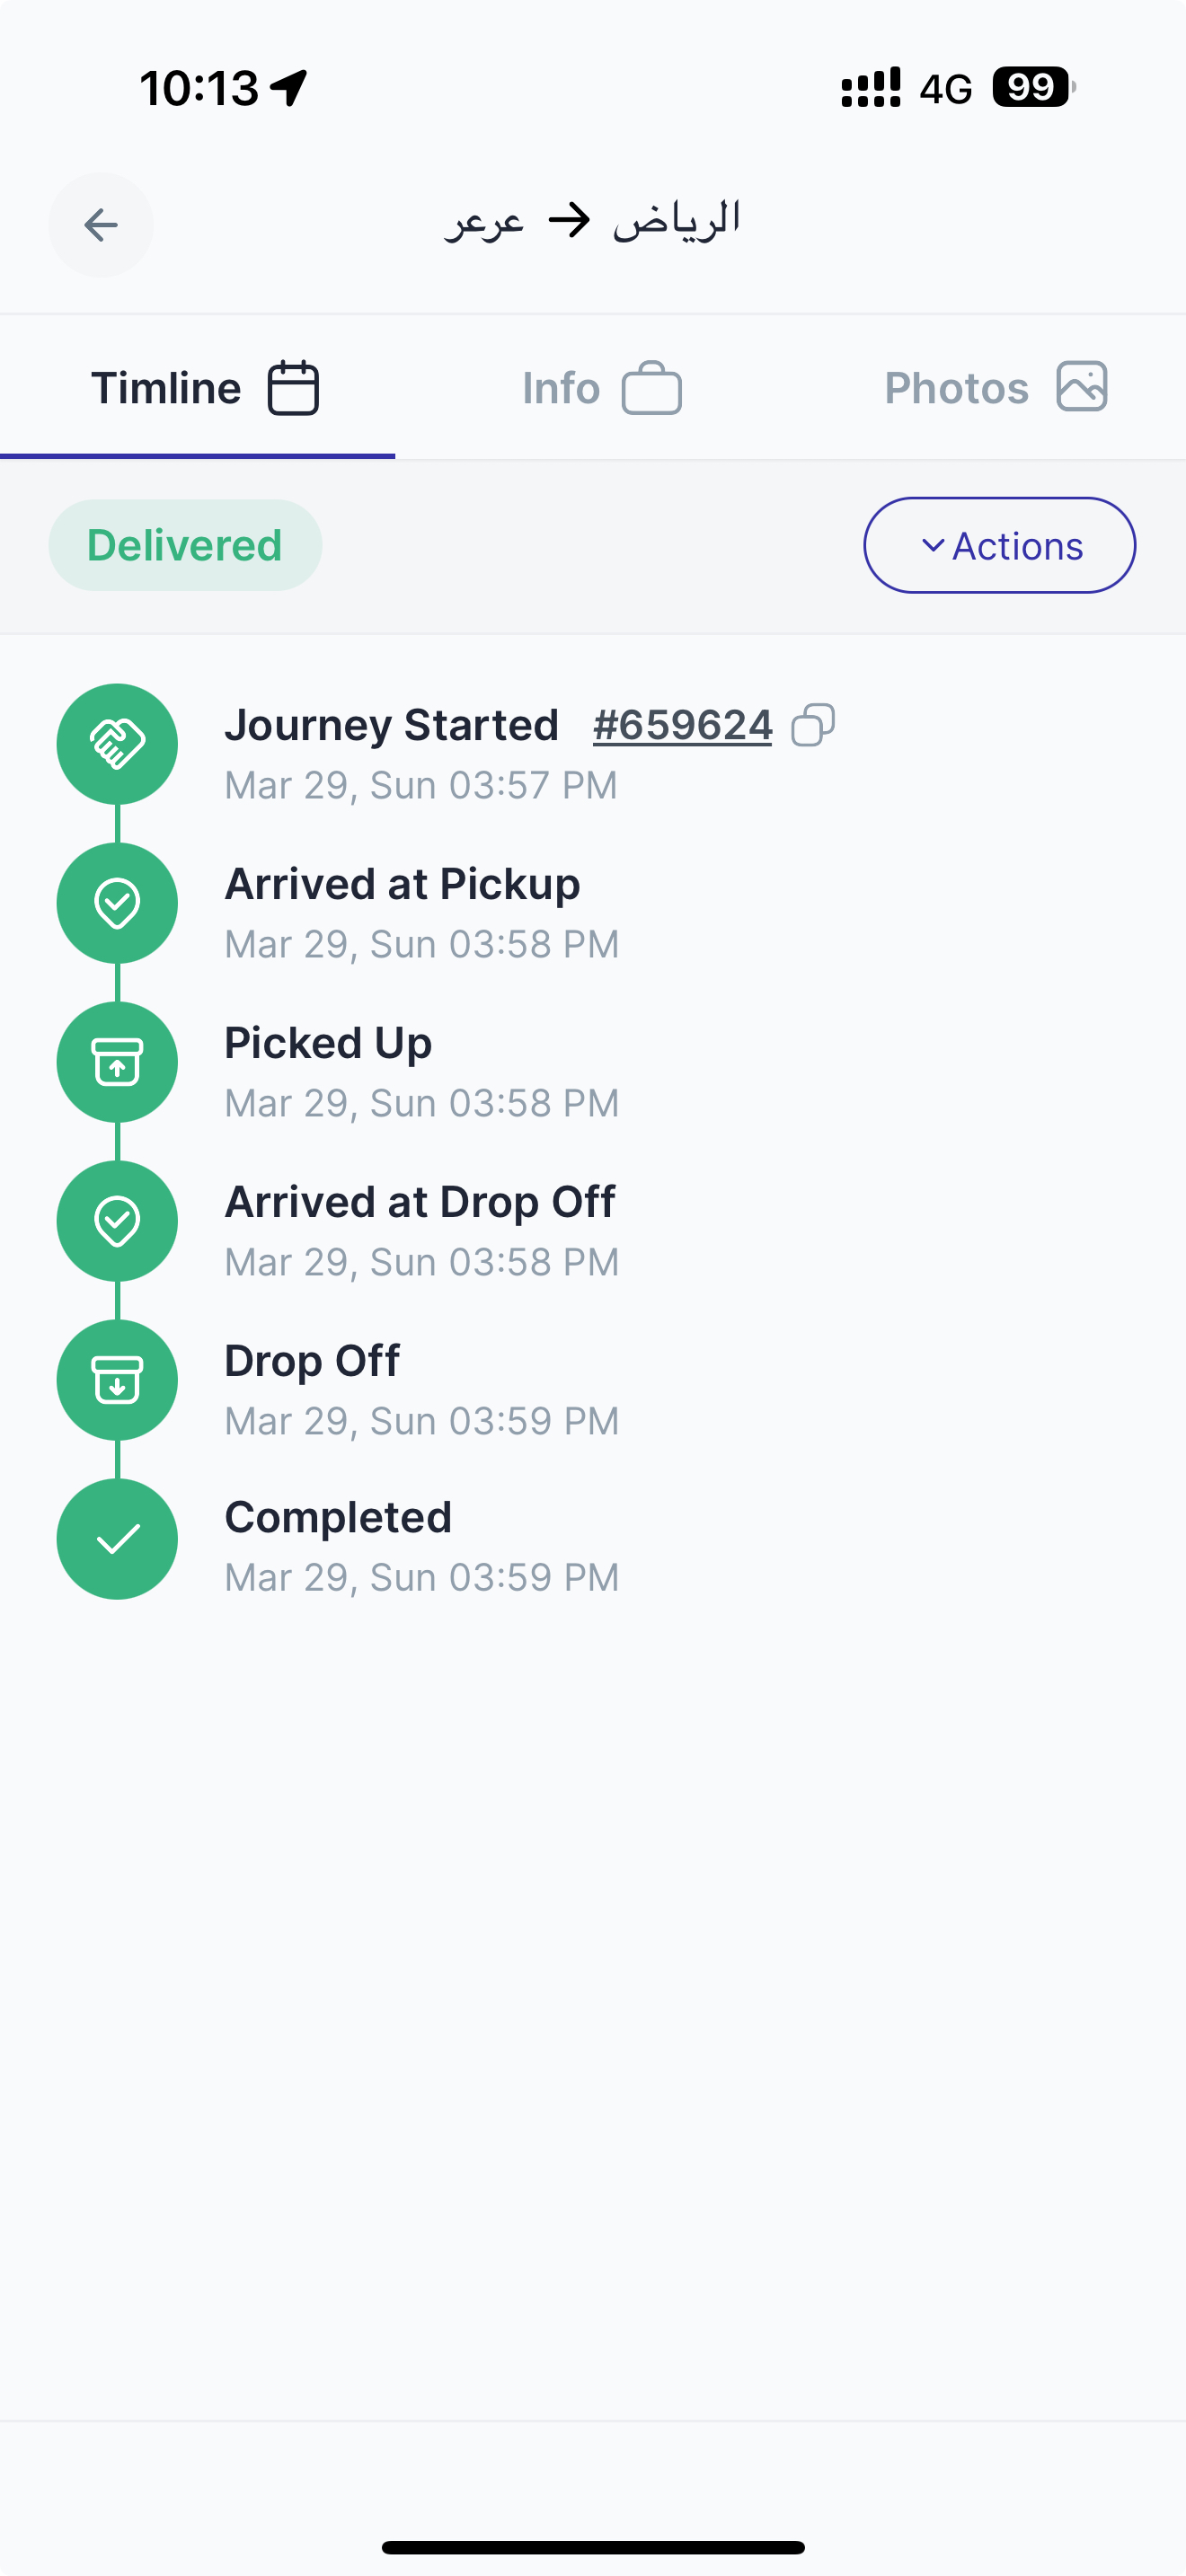Open the Actions dropdown
The height and width of the screenshot is (2576, 1186).
pos(999,545)
